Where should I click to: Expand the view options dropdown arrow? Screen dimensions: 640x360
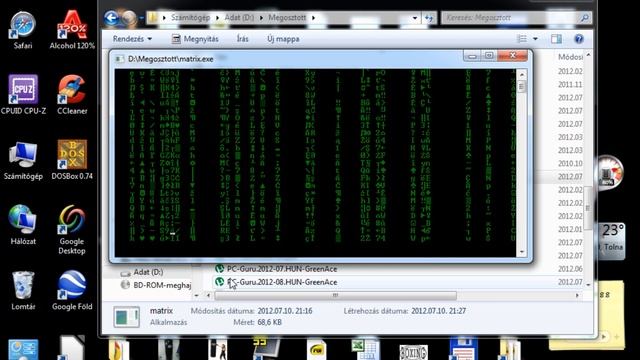point(535,39)
